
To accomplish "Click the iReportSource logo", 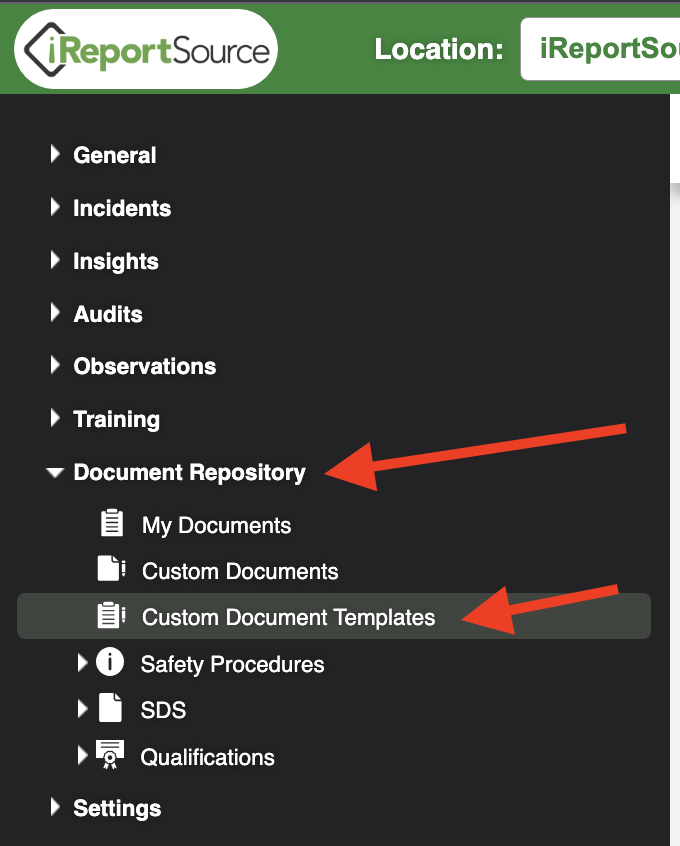I will [x=146, y=49].
